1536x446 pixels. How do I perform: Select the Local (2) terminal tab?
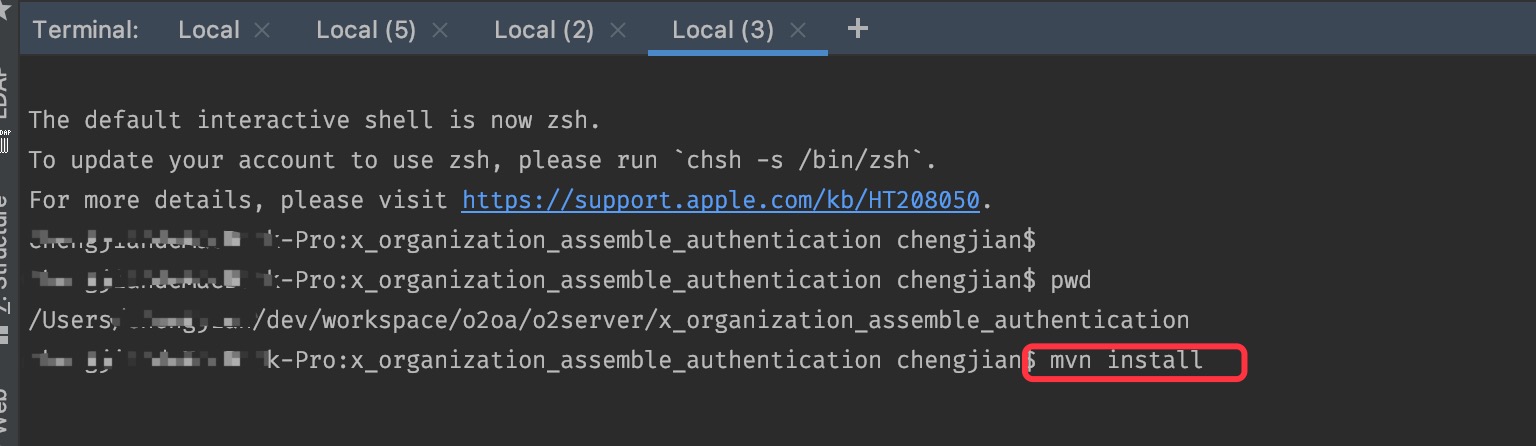(543, 30)
